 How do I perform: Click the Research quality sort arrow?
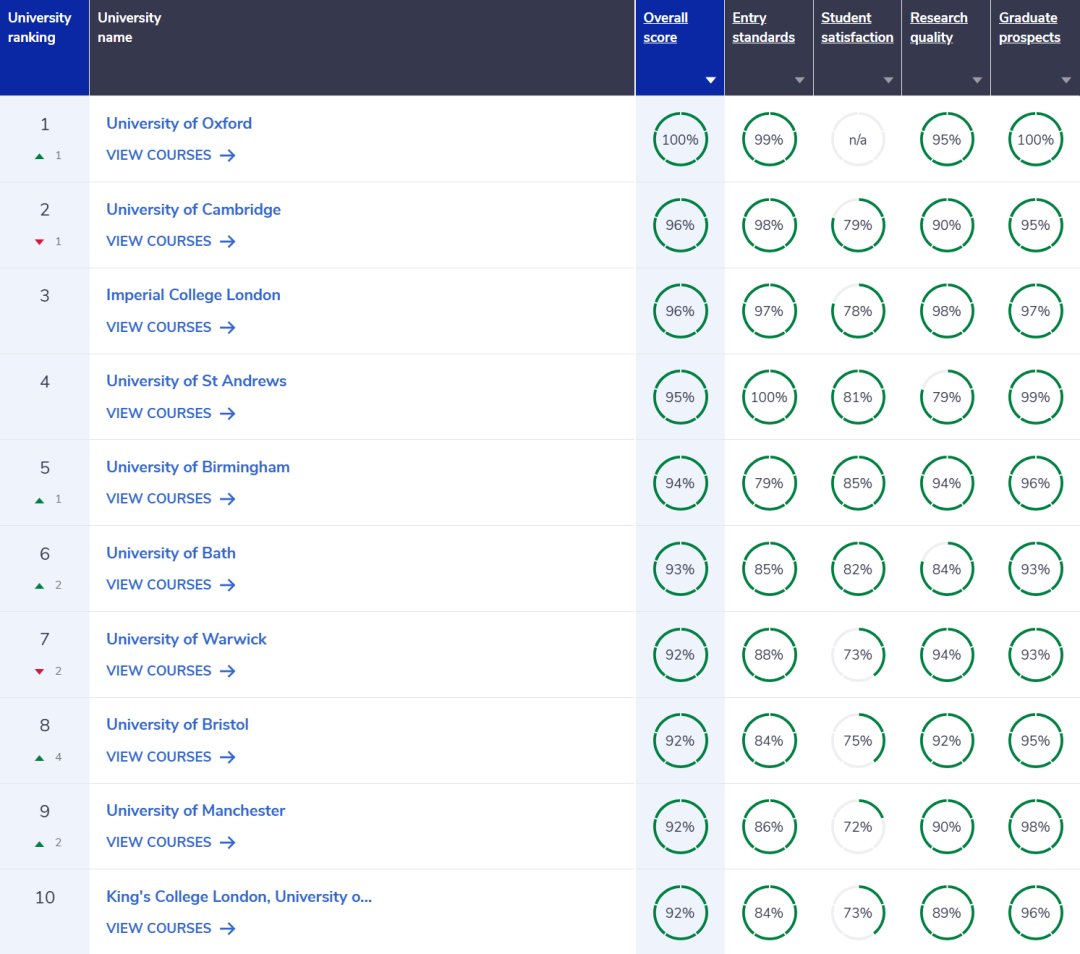[977, 80]
